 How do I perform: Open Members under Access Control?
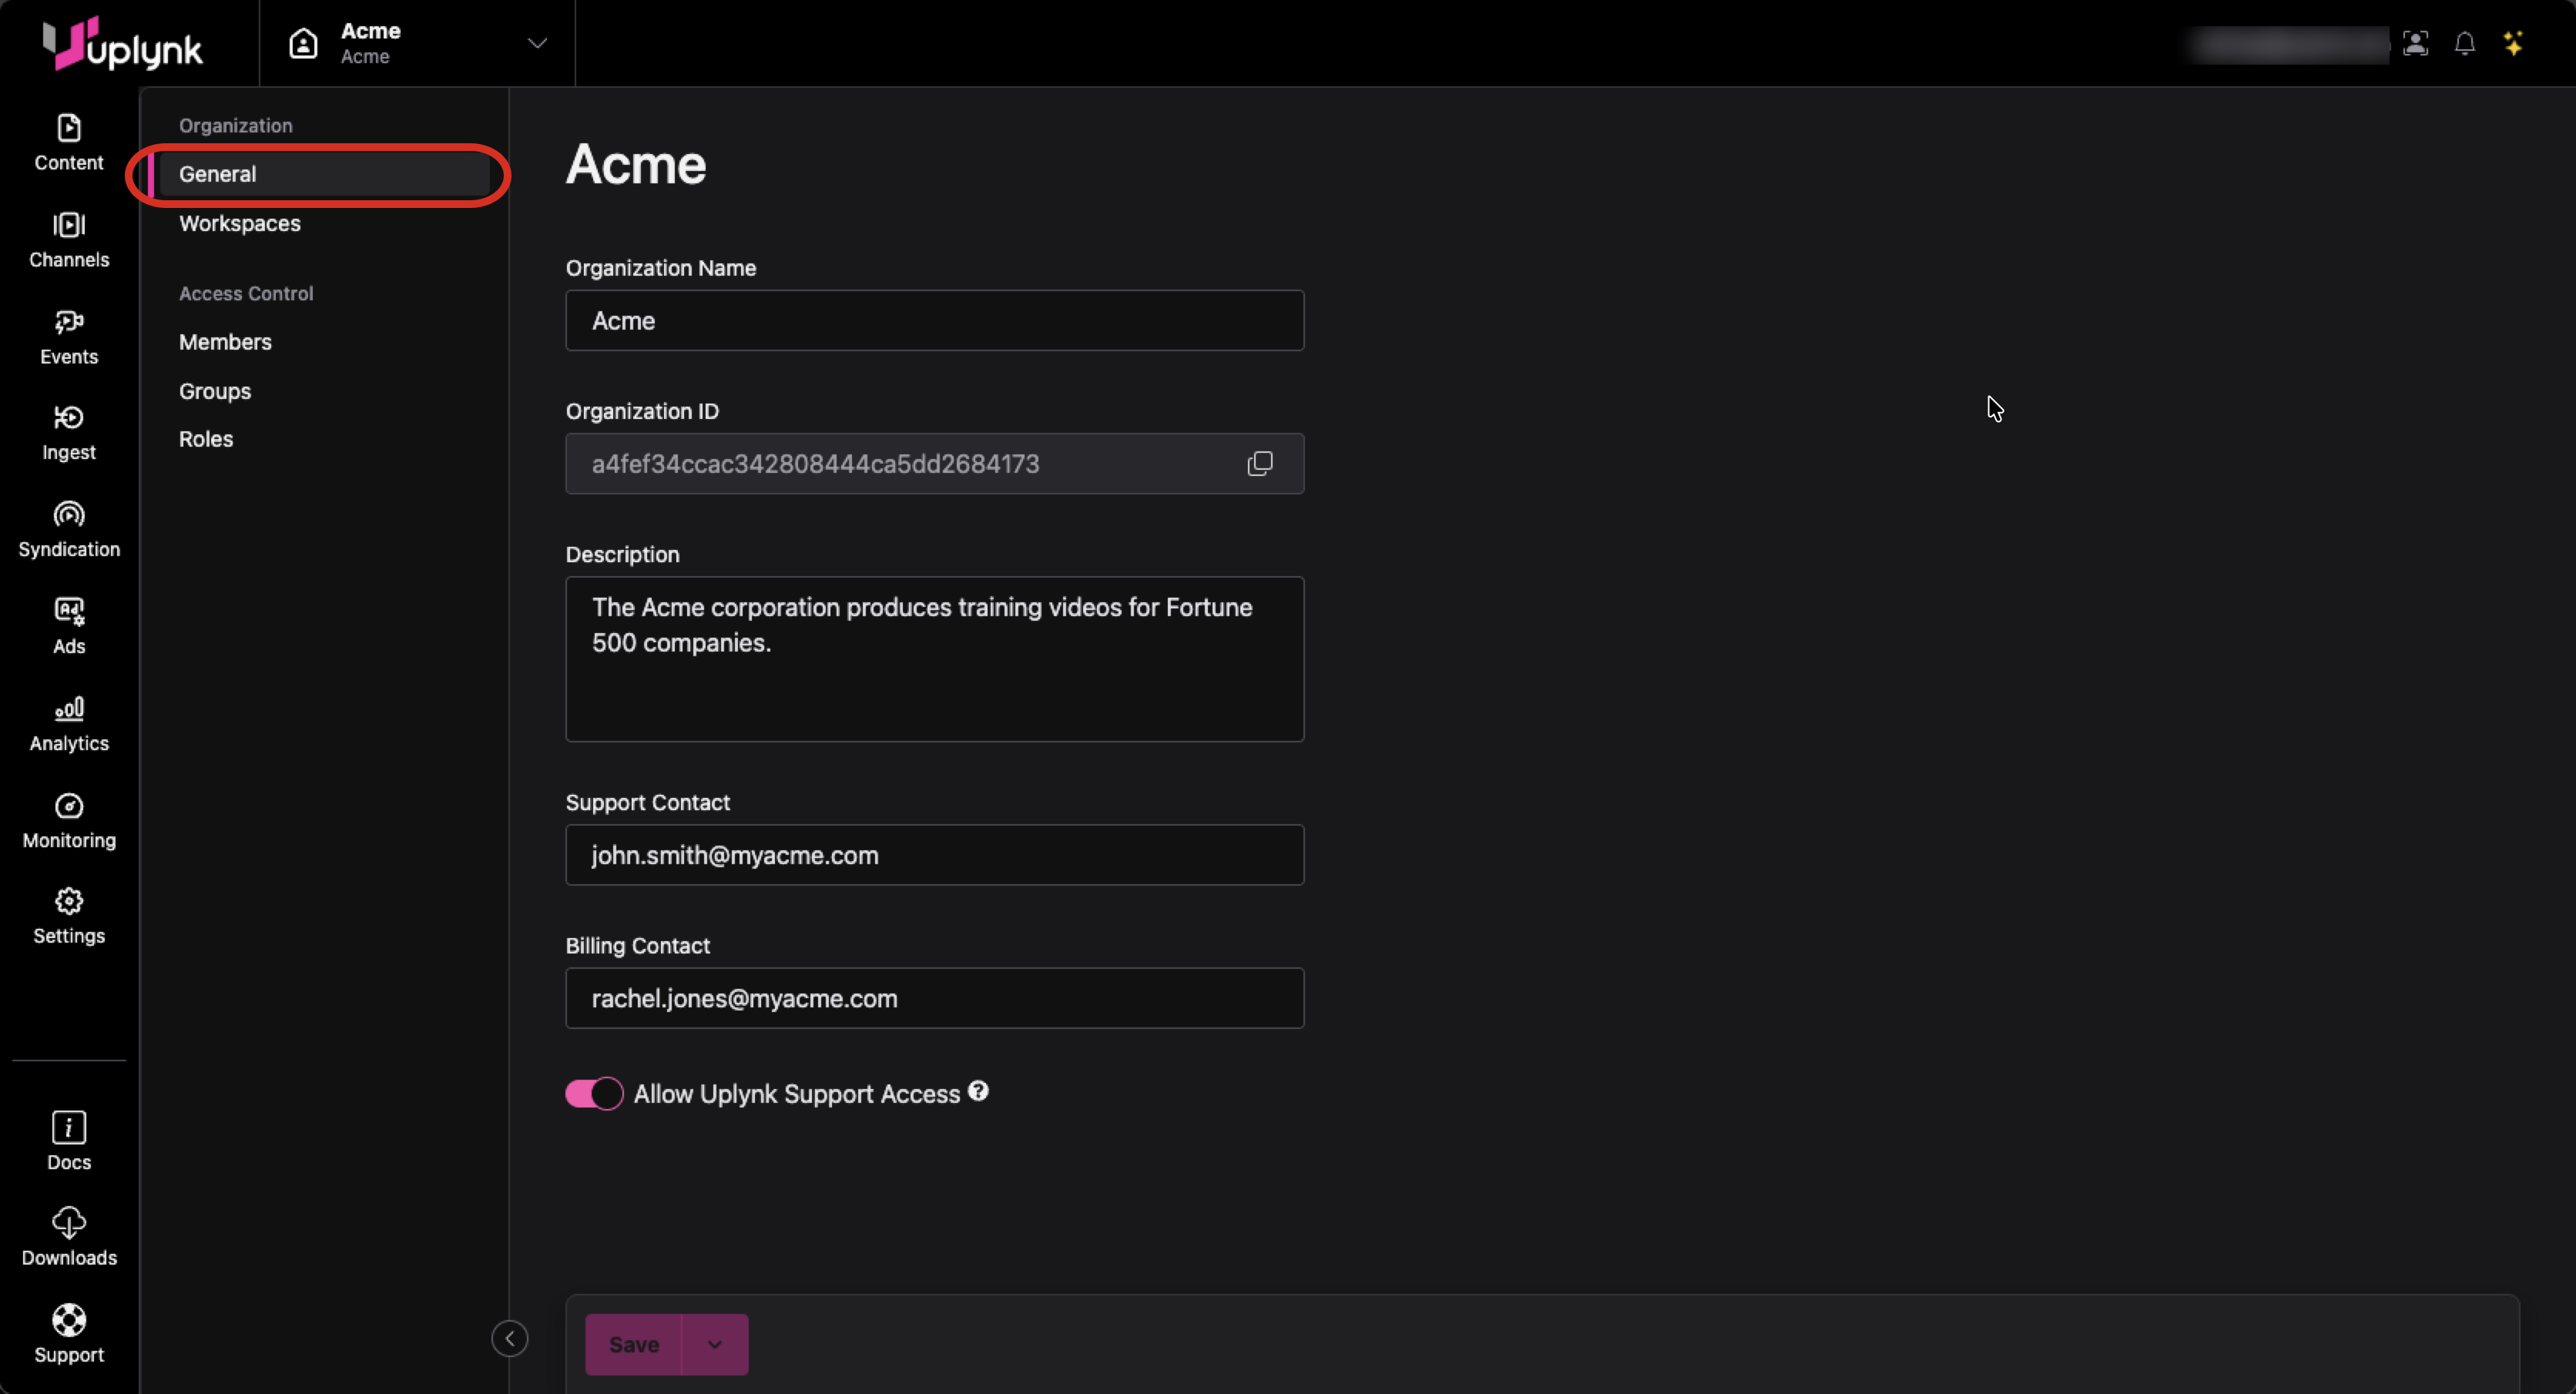coord(225,342)
